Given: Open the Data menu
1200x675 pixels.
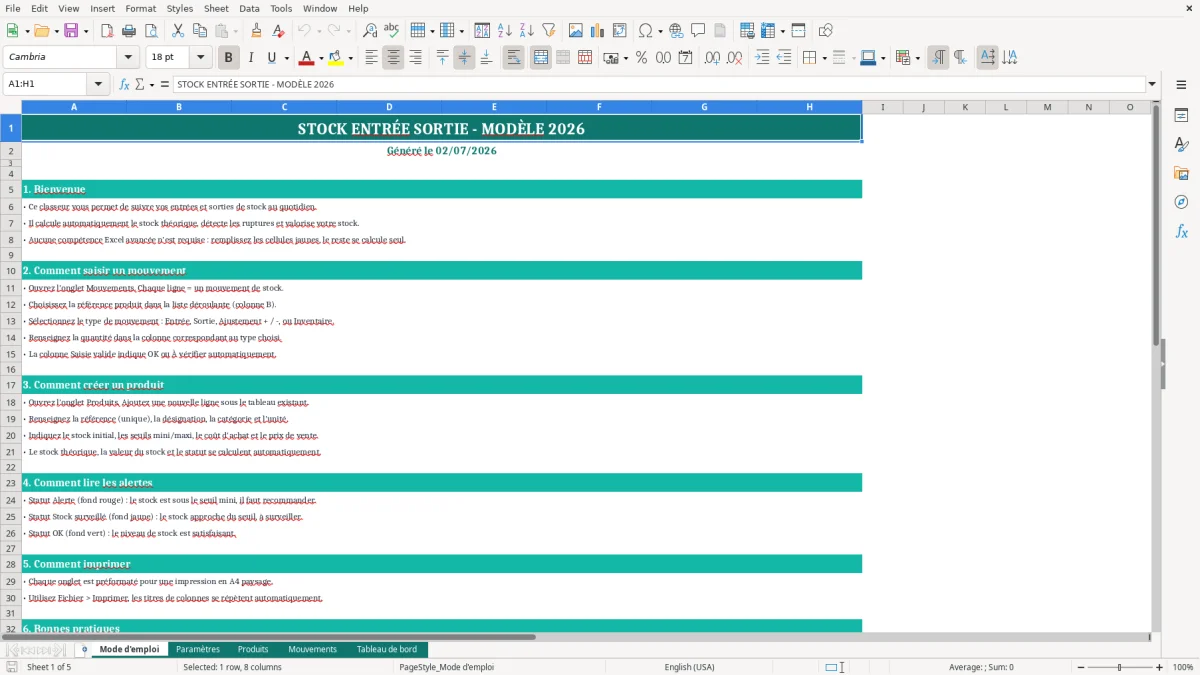Looking at the screenshot, I should pos(249,8).
